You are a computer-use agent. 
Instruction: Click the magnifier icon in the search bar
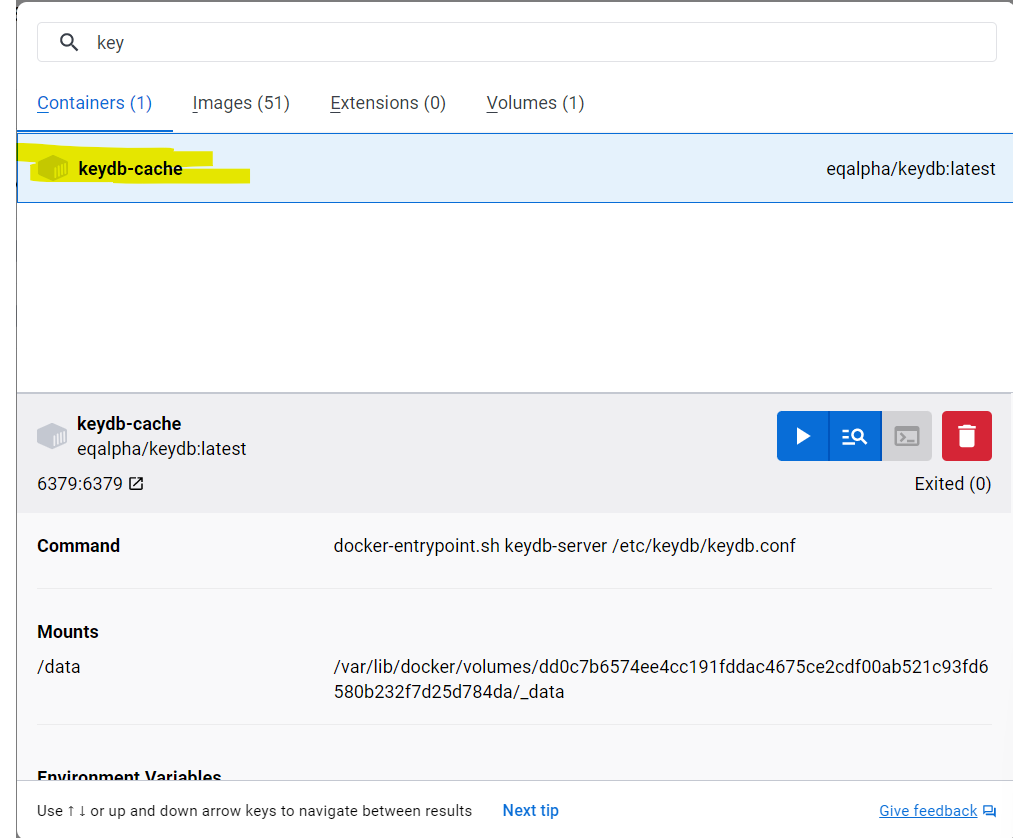68,42
